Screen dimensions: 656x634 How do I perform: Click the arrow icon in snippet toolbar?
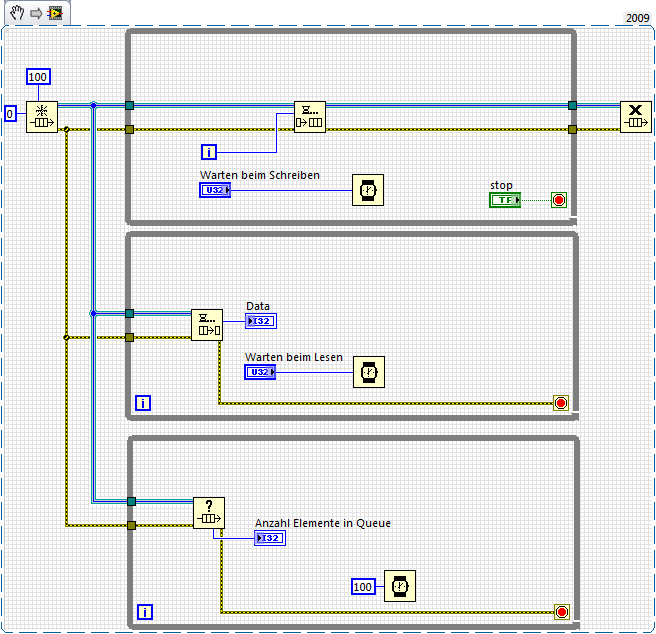coord(36,13)
